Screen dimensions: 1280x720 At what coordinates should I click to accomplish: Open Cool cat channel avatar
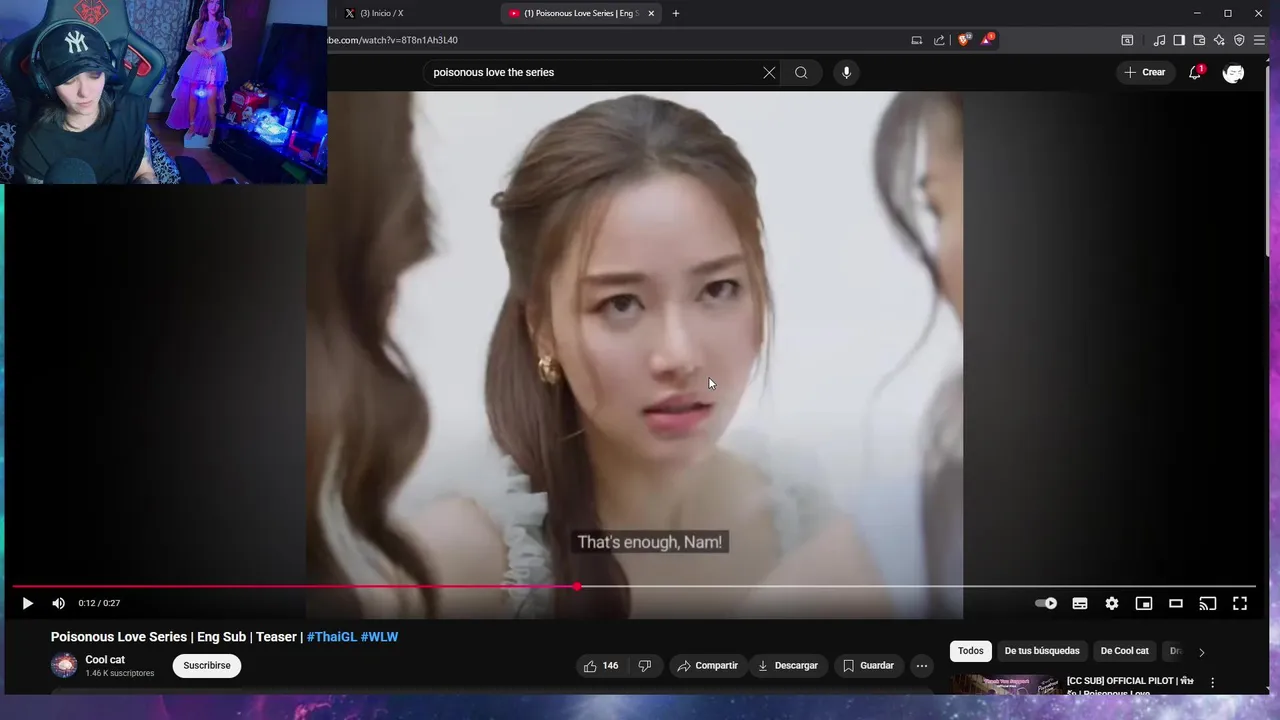tap(64, 665)
